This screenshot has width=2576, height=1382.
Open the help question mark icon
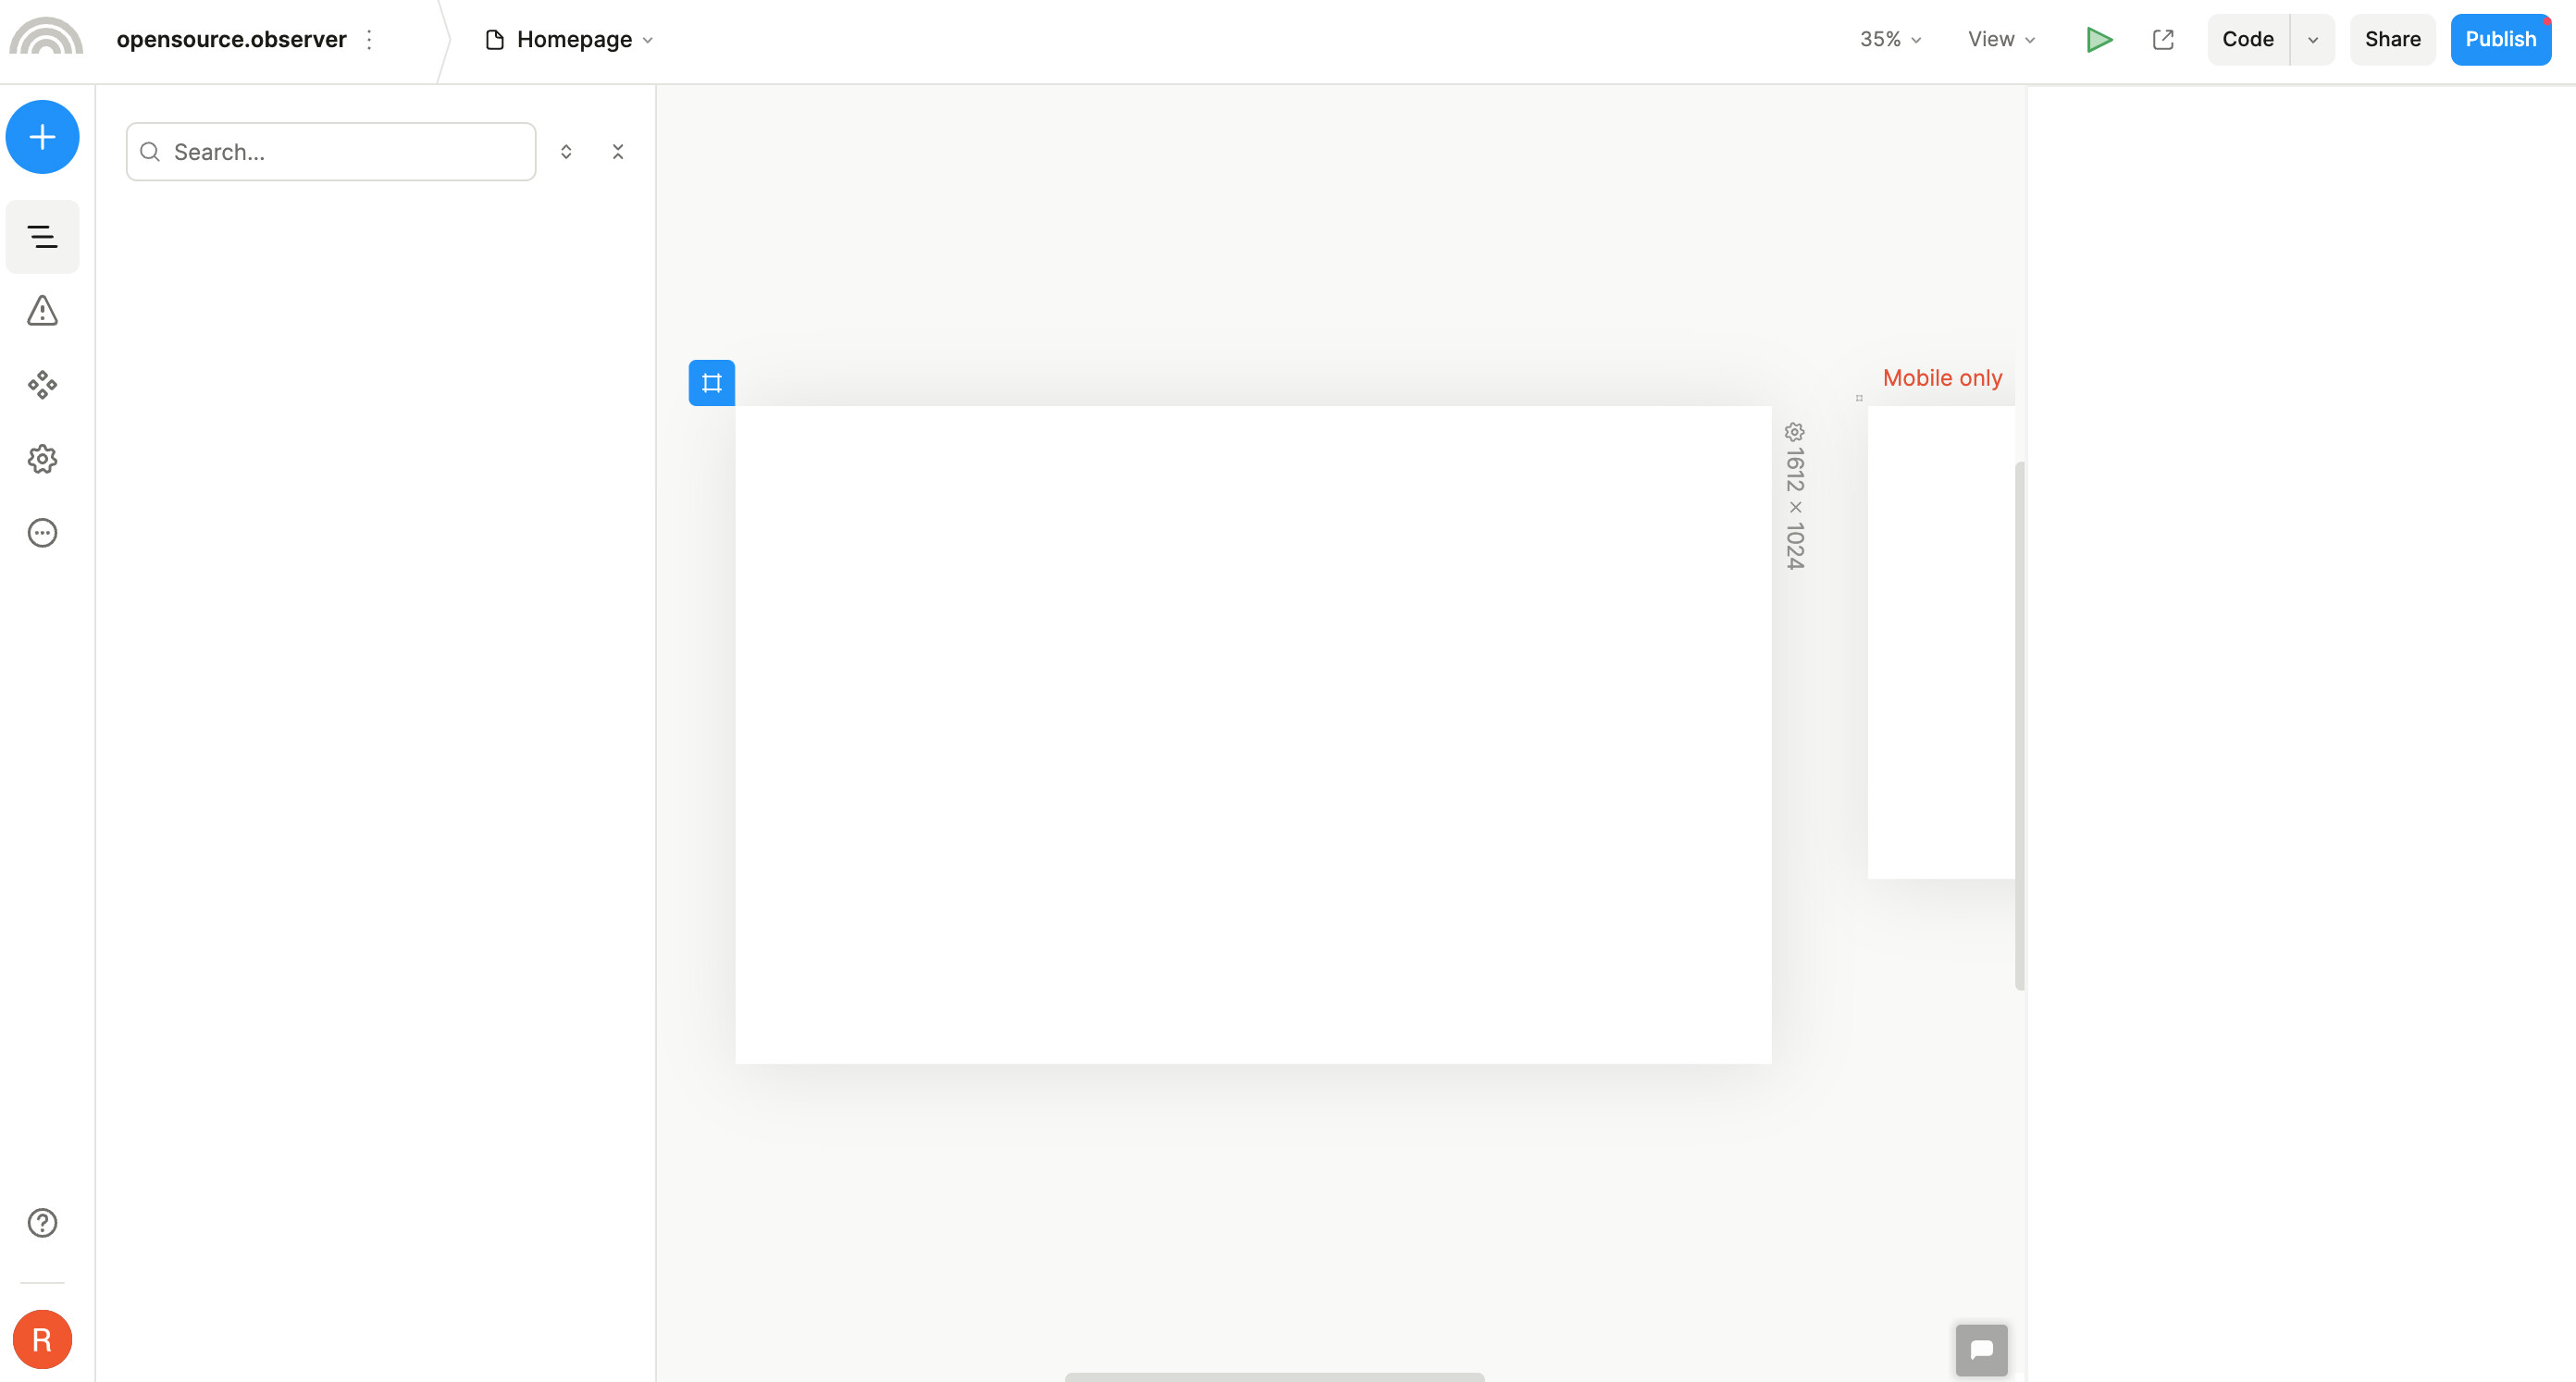(42, 1223)
